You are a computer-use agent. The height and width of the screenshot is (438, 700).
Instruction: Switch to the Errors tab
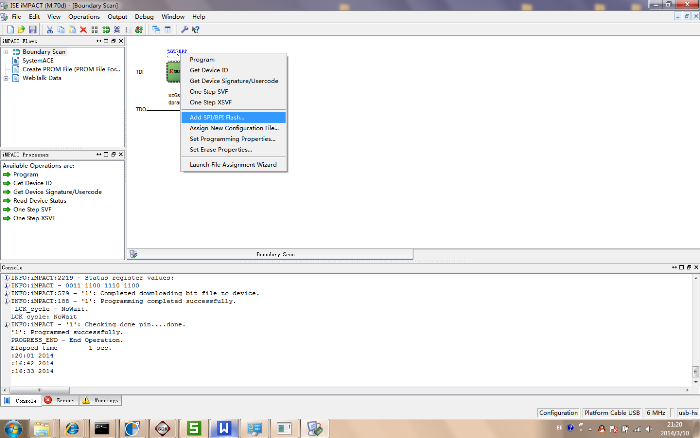pos(61,400)
